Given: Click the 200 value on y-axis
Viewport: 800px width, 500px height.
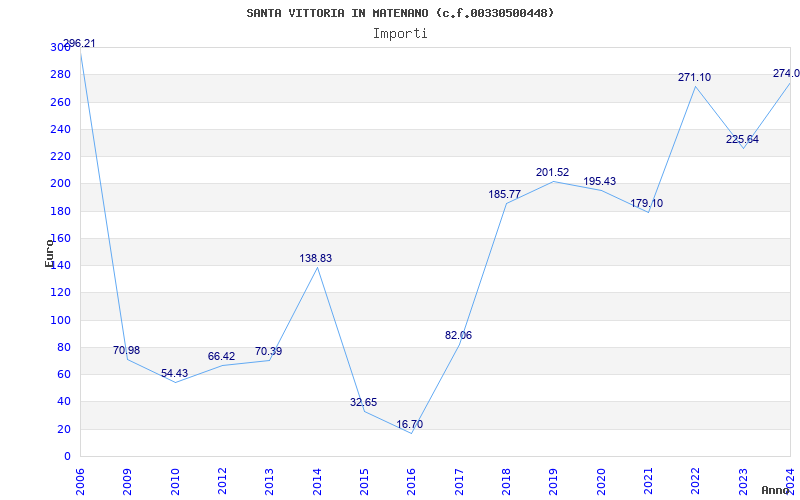Looking at the screenshot, I should (60, 184).
